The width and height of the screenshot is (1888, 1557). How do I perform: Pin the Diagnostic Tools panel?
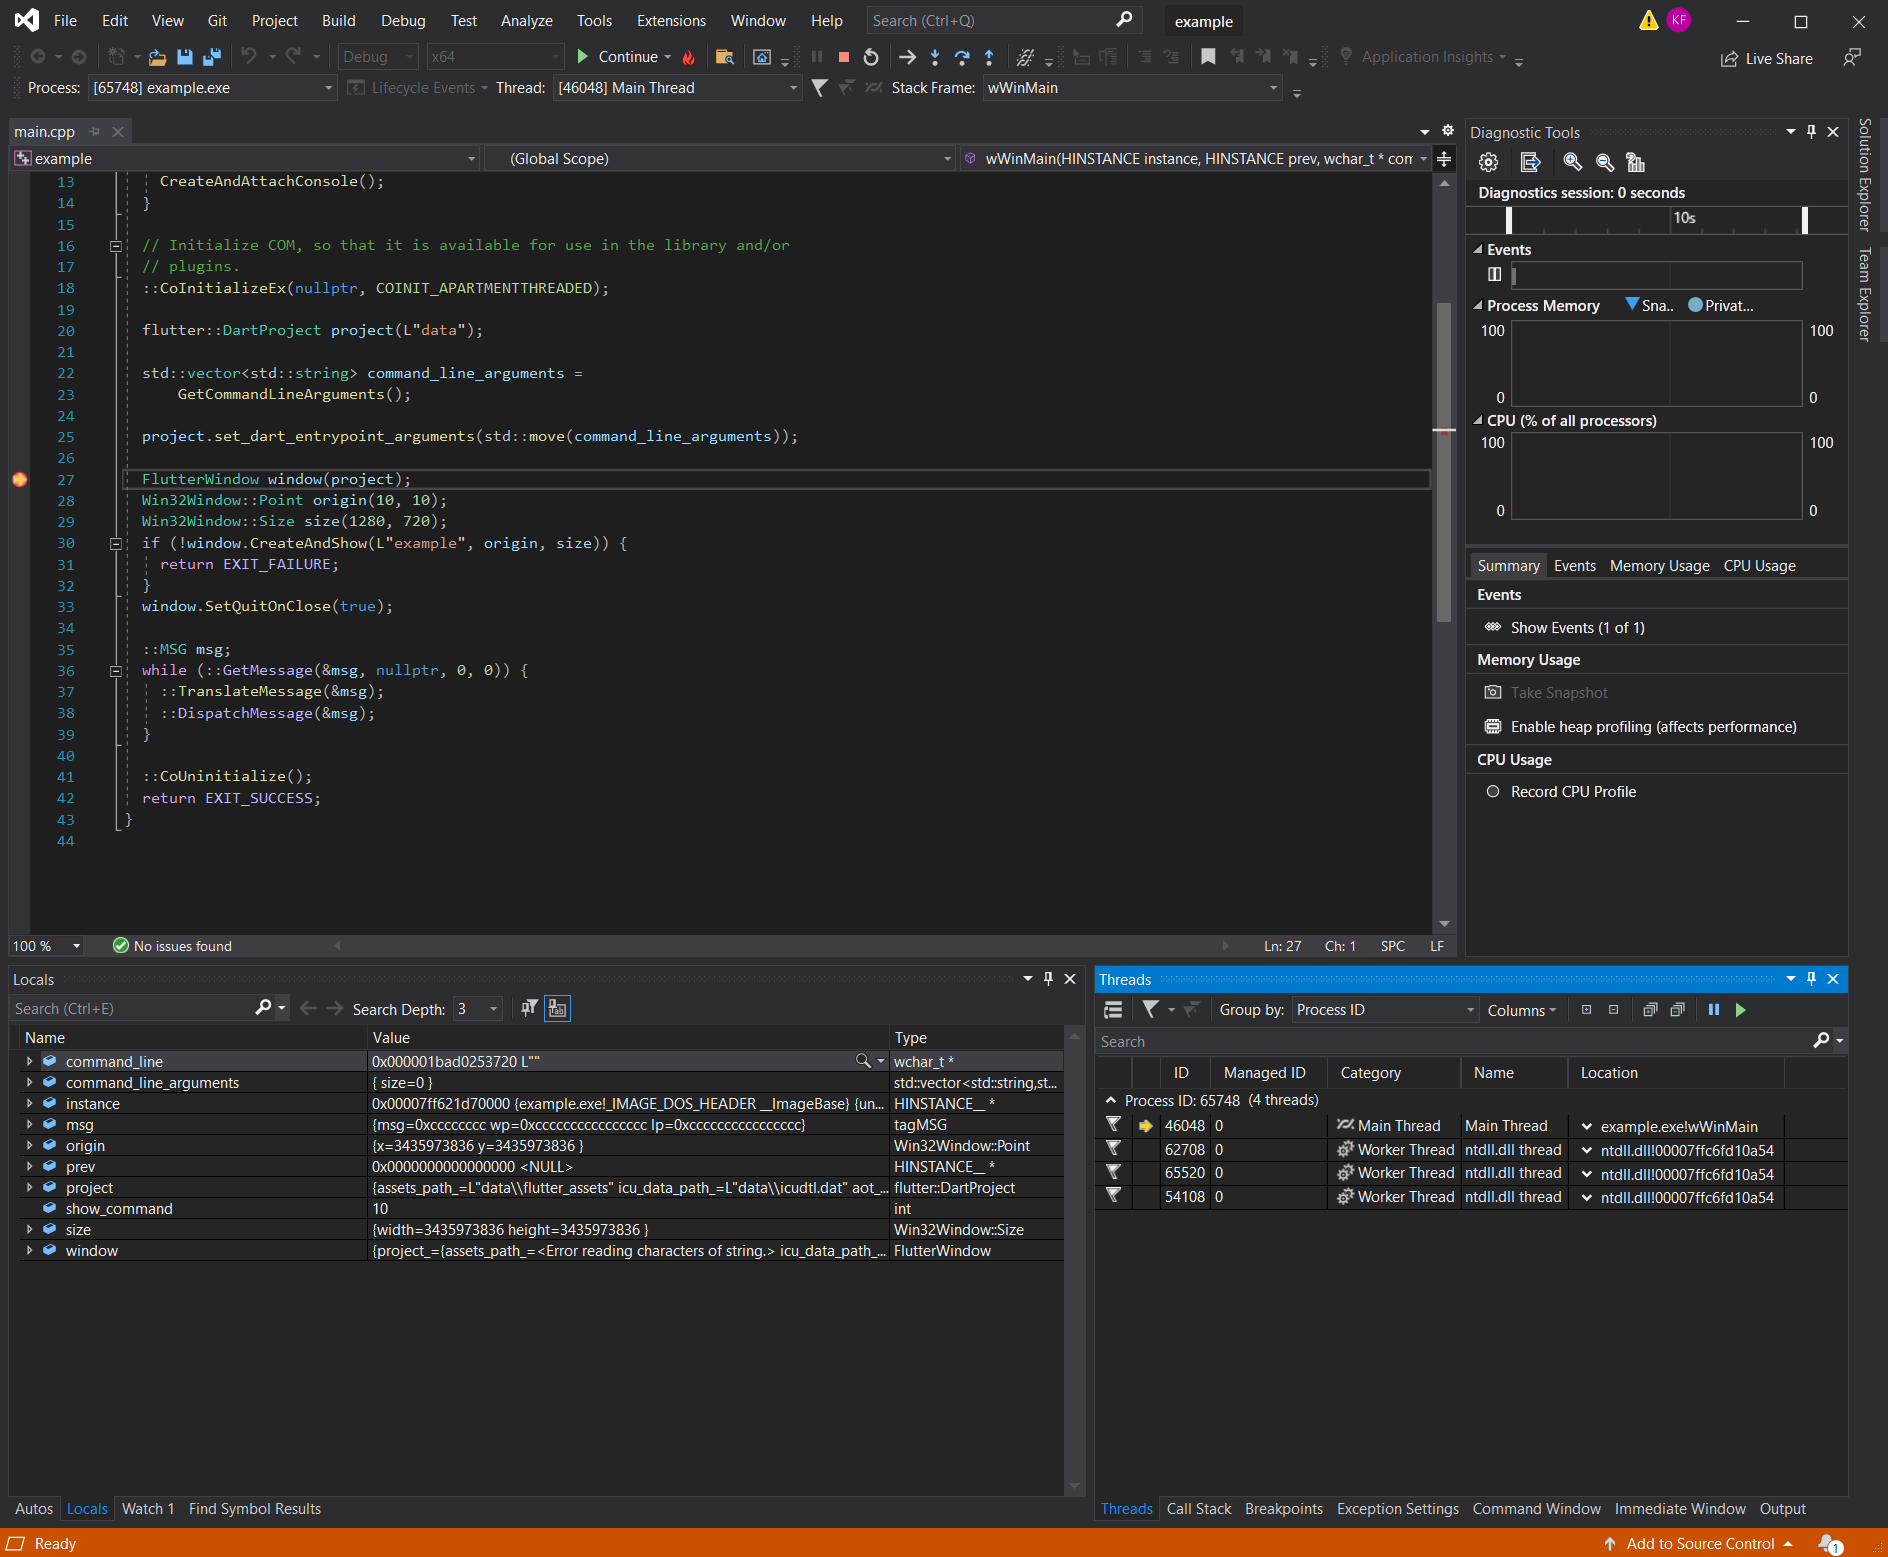1810,131
